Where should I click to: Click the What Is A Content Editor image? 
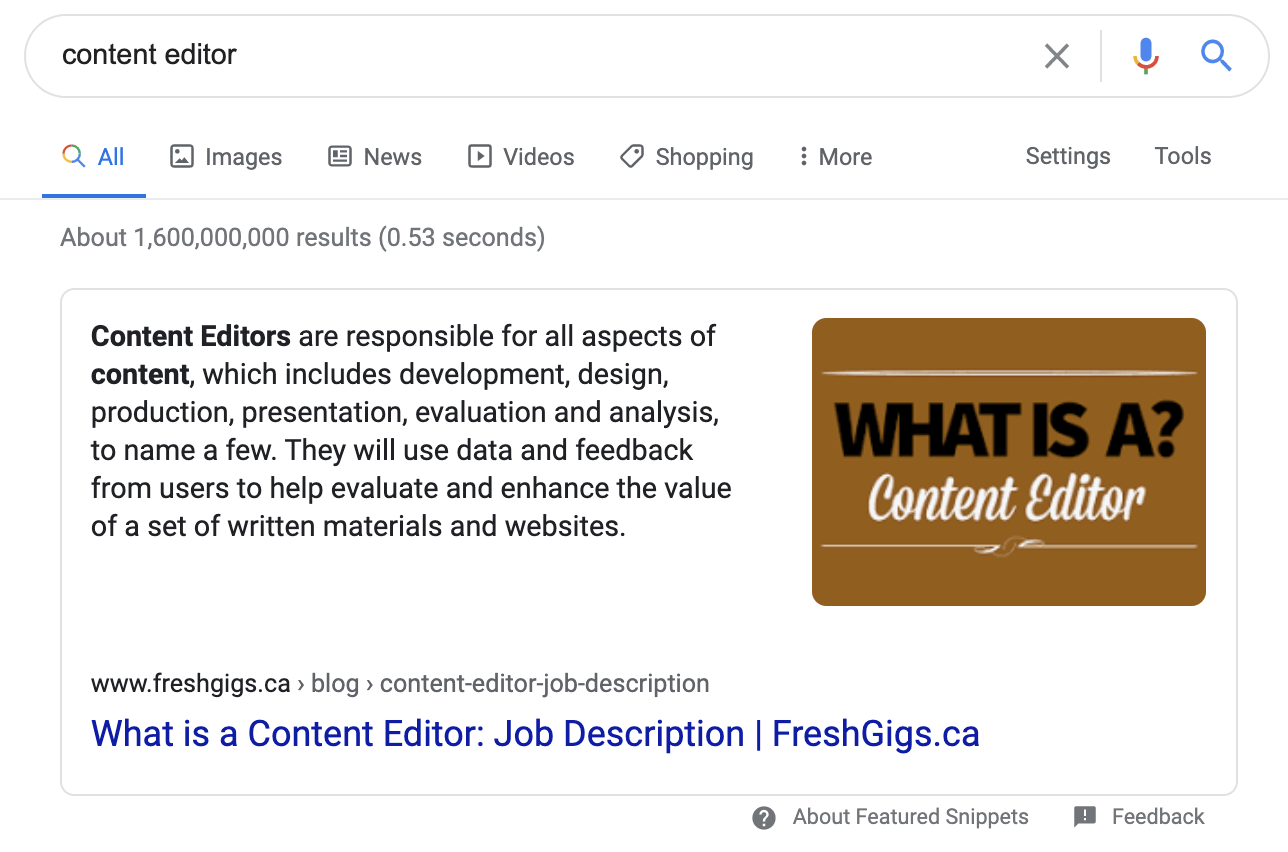[x=1009, y=461]
